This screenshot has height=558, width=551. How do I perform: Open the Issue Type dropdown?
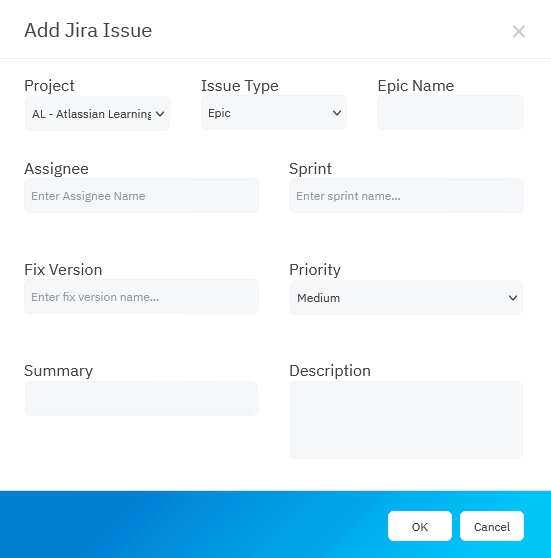tap(274, 113)
